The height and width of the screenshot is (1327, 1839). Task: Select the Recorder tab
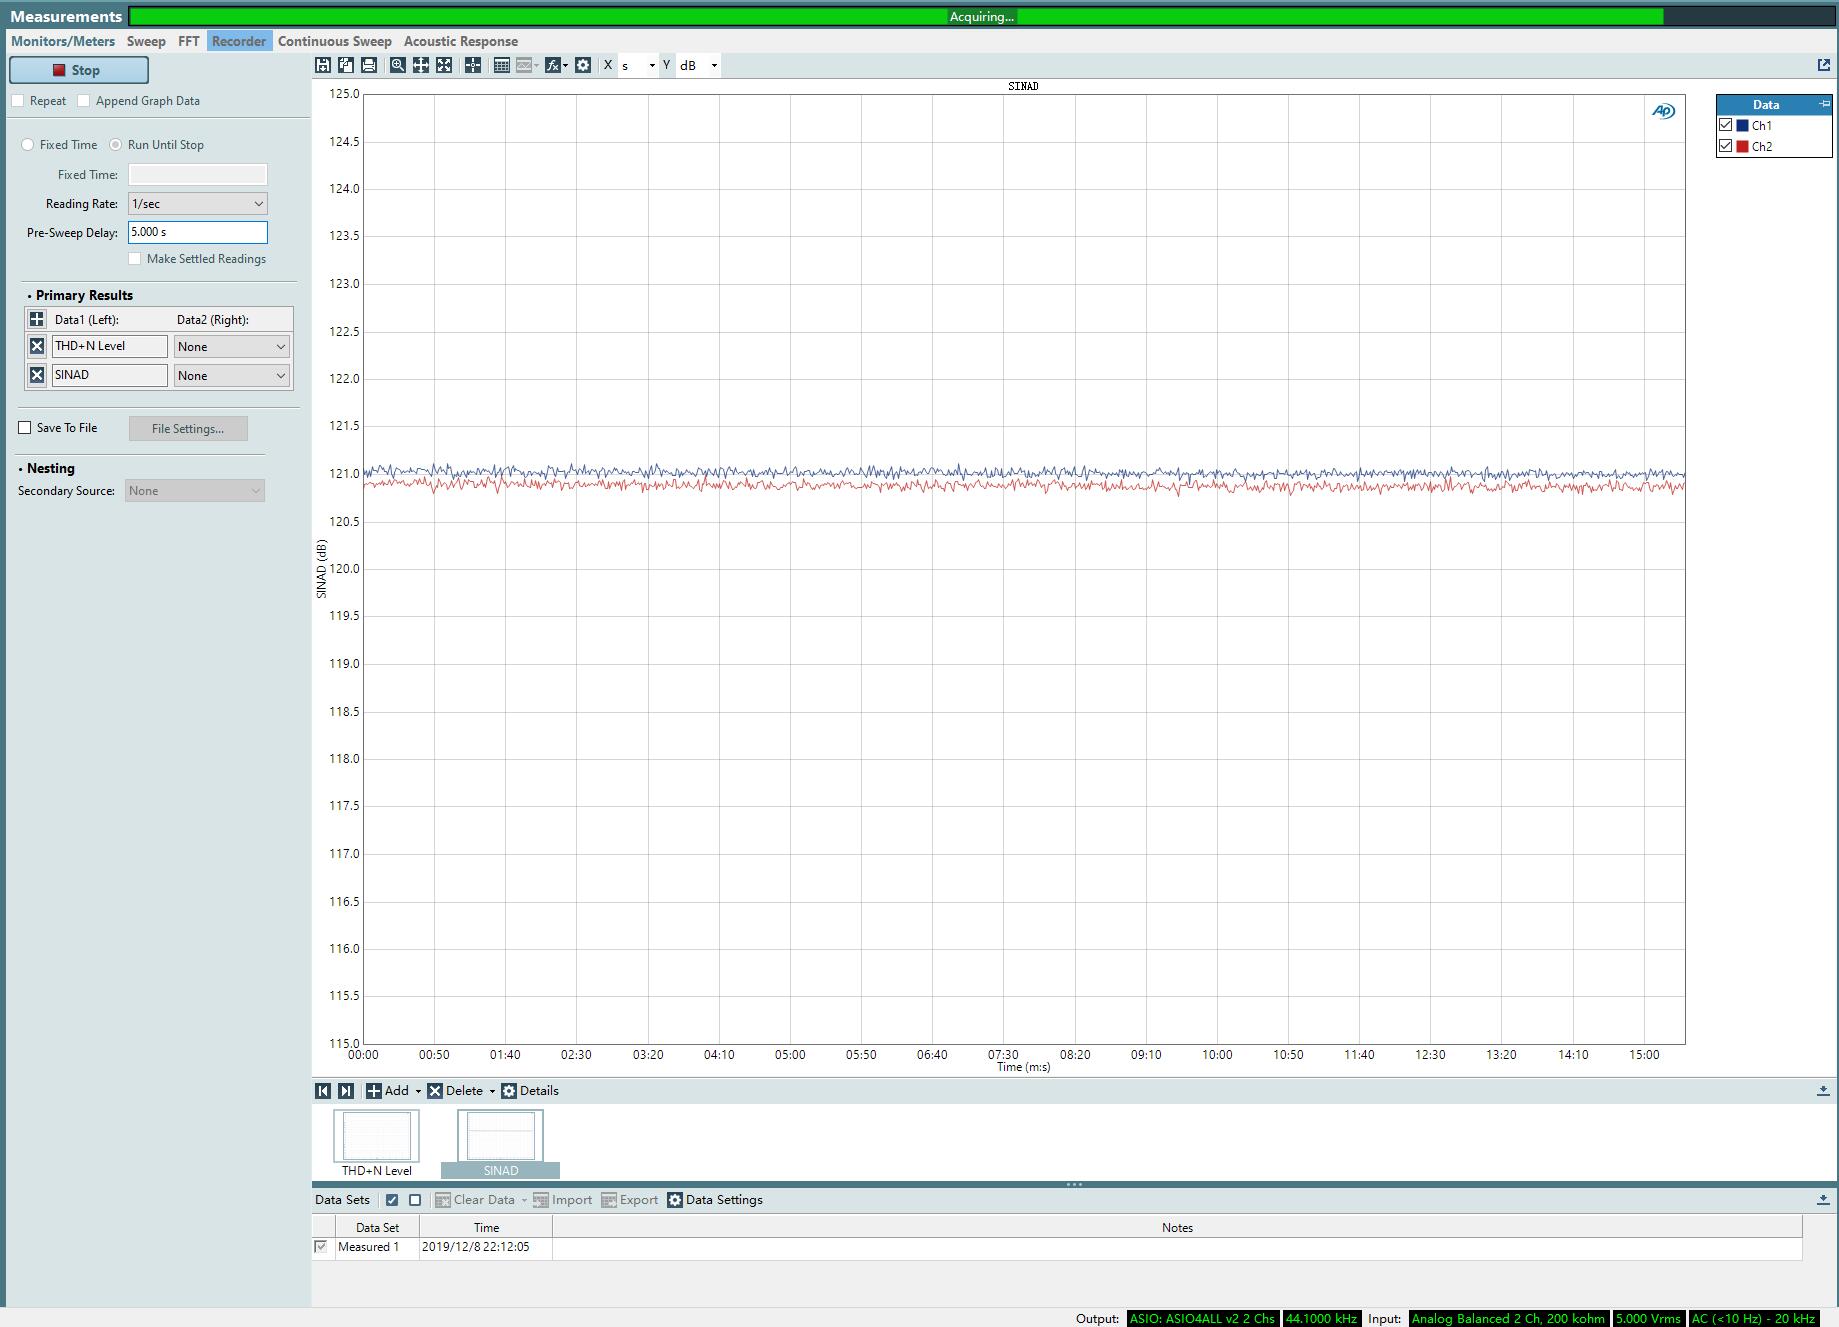[239, 41]
